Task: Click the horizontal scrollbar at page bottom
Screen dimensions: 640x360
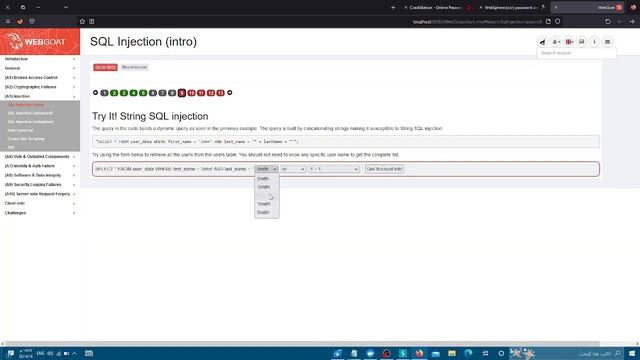Action: point(302,344)
